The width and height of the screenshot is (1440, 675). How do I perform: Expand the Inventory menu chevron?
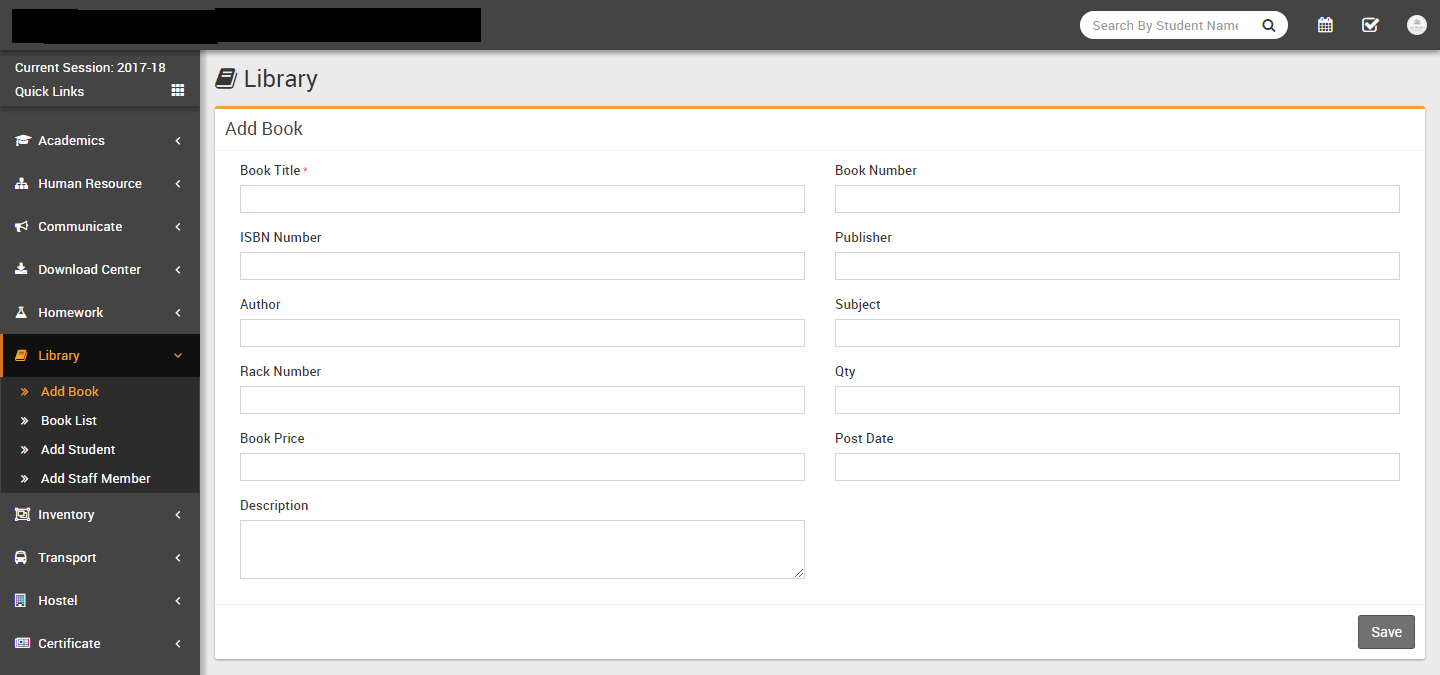click(178, 515)
